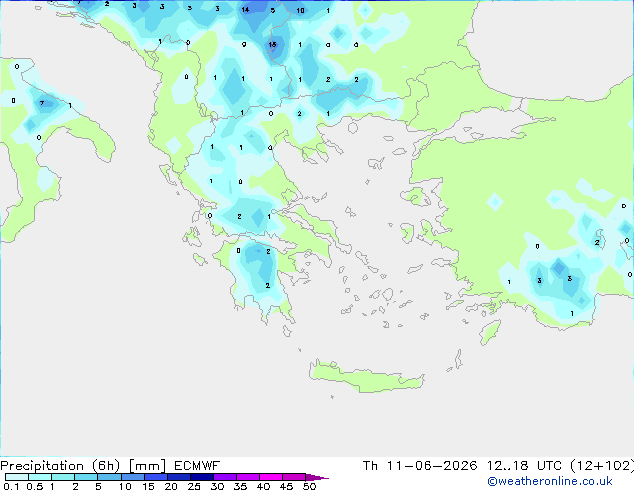Click the 20–25 mm legend color box

coord(178,477)
